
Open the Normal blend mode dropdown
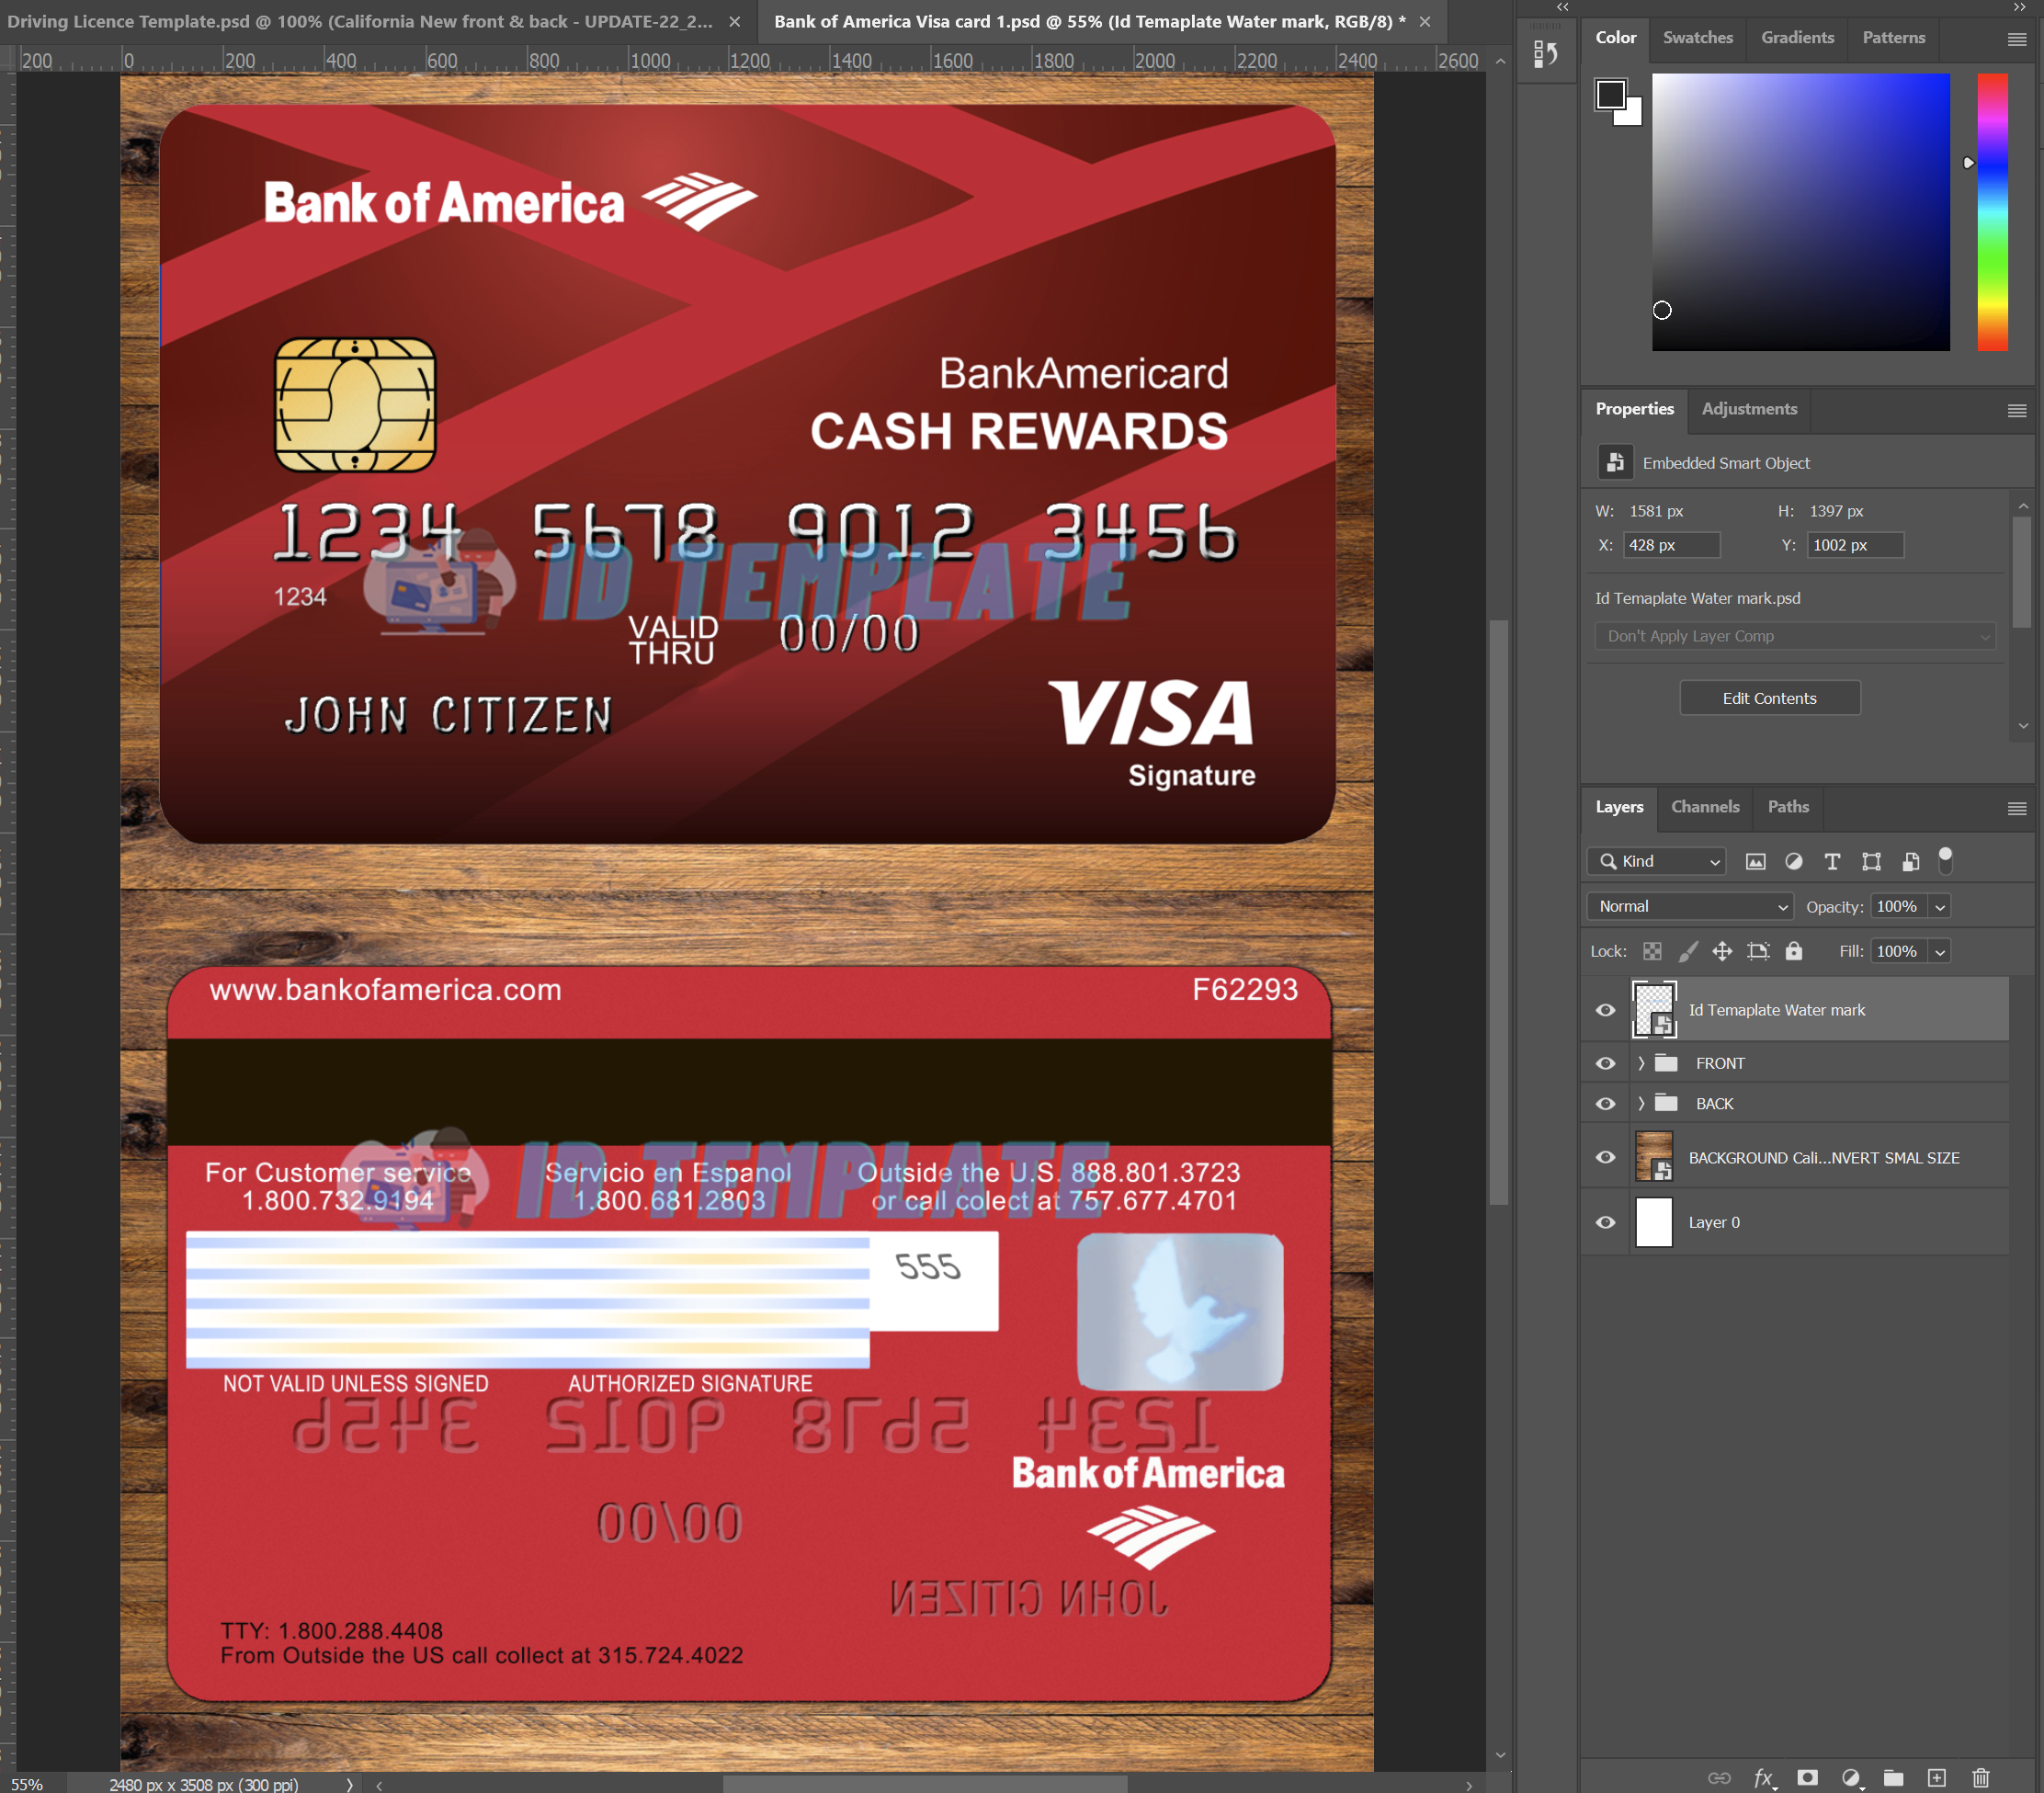(x=1689, y=906)
